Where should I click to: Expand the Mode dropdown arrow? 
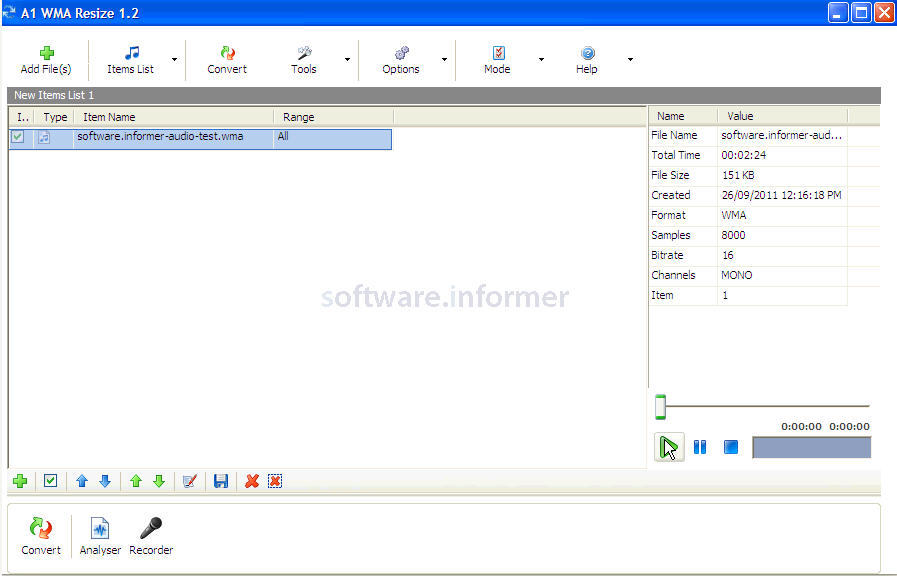(541, 59)
